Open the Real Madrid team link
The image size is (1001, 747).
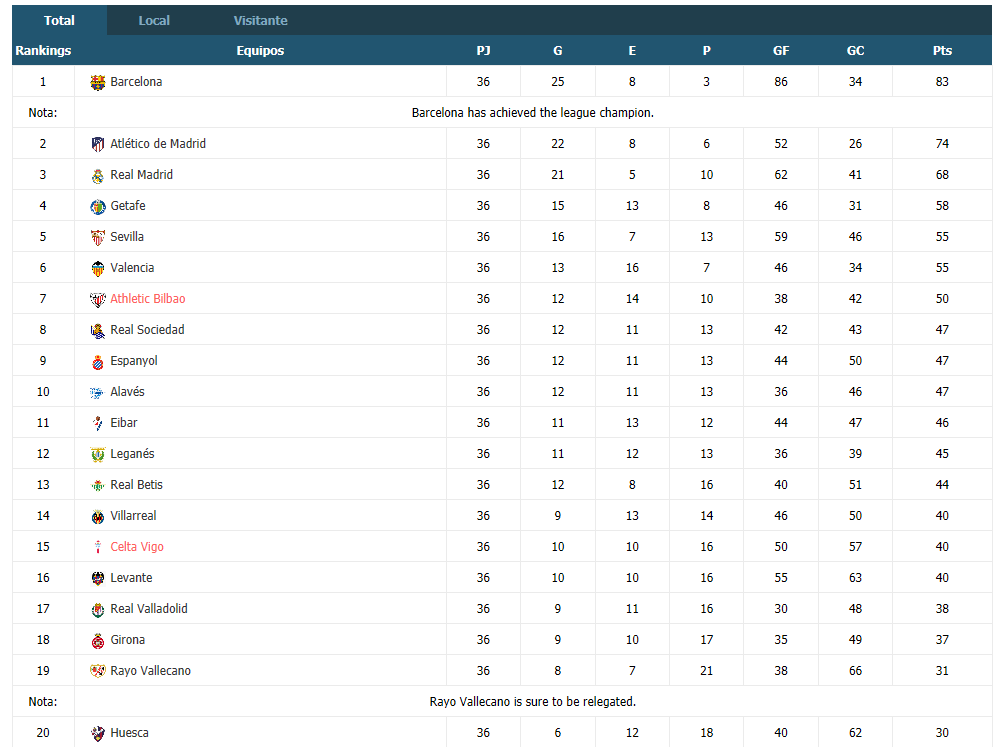coord(141,175)
